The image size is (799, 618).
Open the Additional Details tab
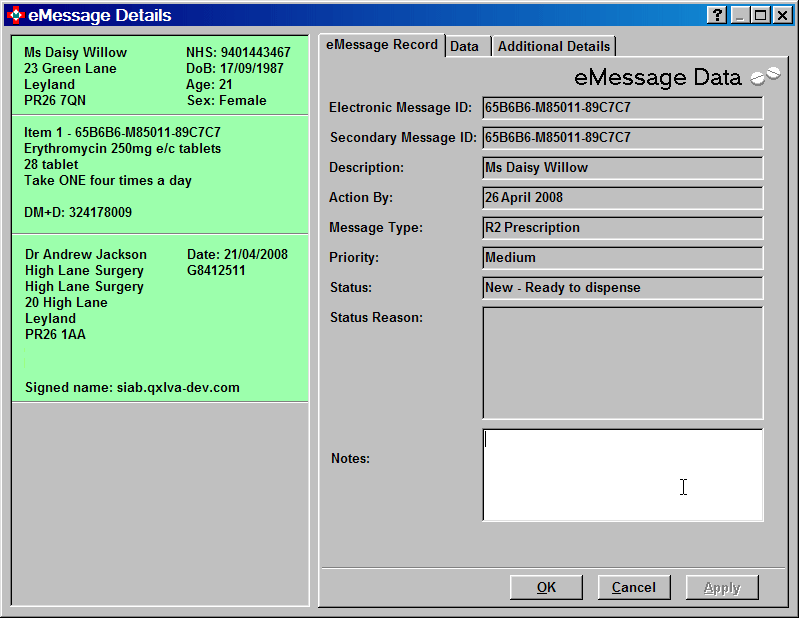pos(553,46)
